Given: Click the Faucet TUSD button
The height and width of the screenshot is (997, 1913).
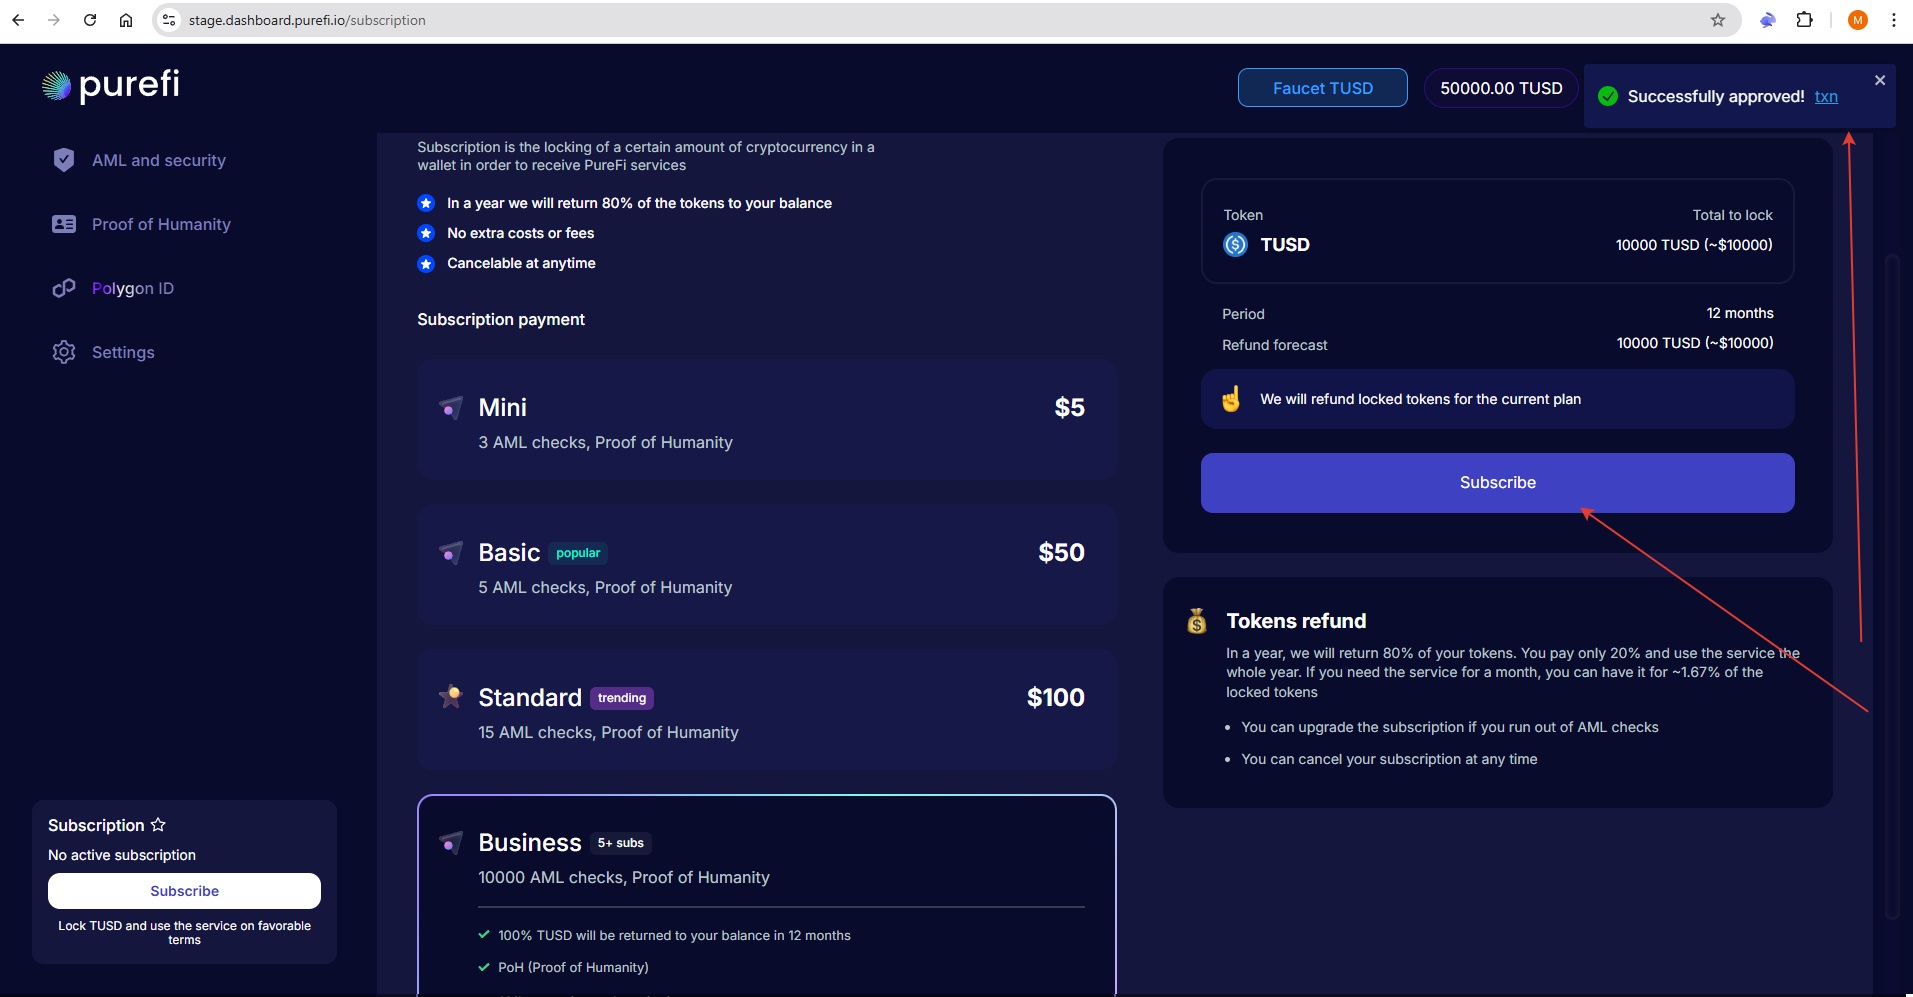Looking at the screenshot, I should tap(1322, 88).
